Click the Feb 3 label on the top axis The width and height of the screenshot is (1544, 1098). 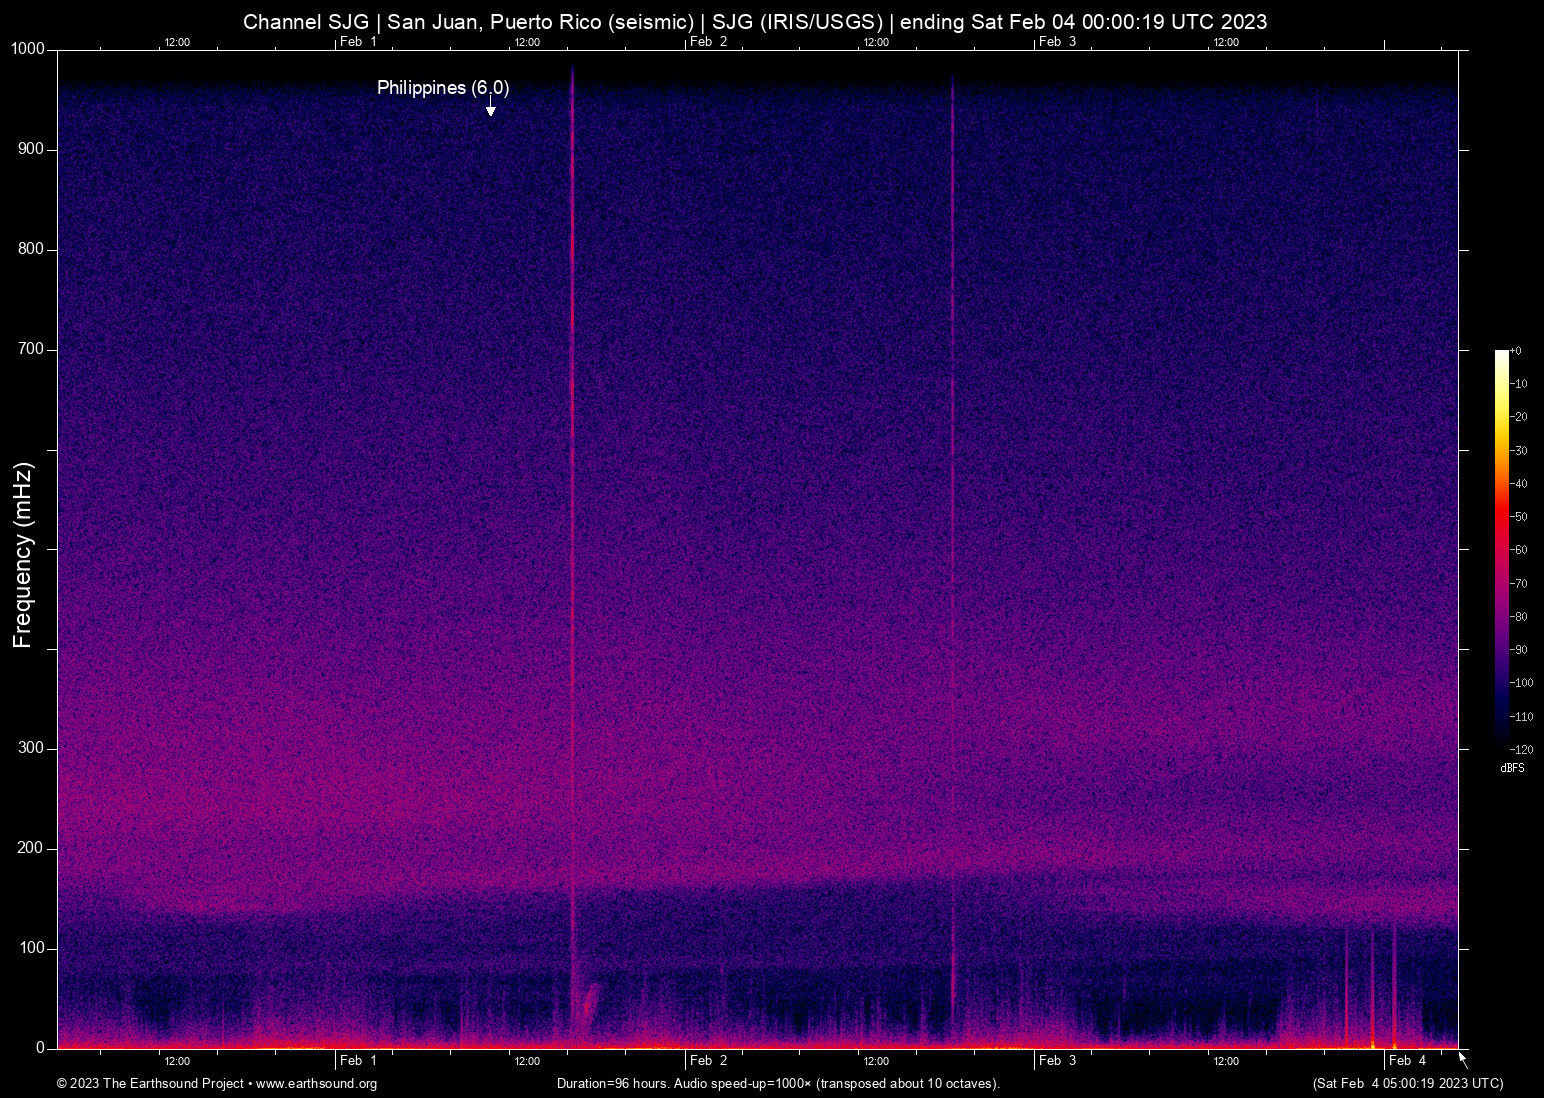[x=1057, y=42]
